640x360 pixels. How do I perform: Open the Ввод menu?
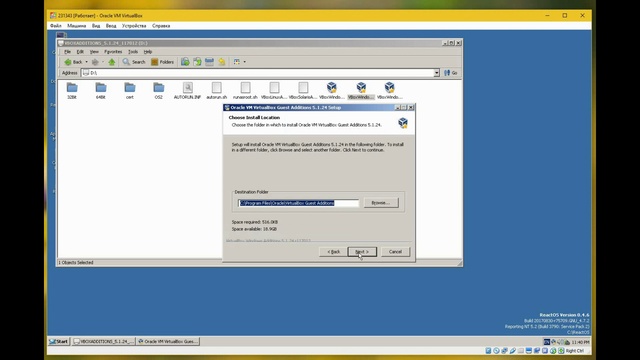click(111, 26)
